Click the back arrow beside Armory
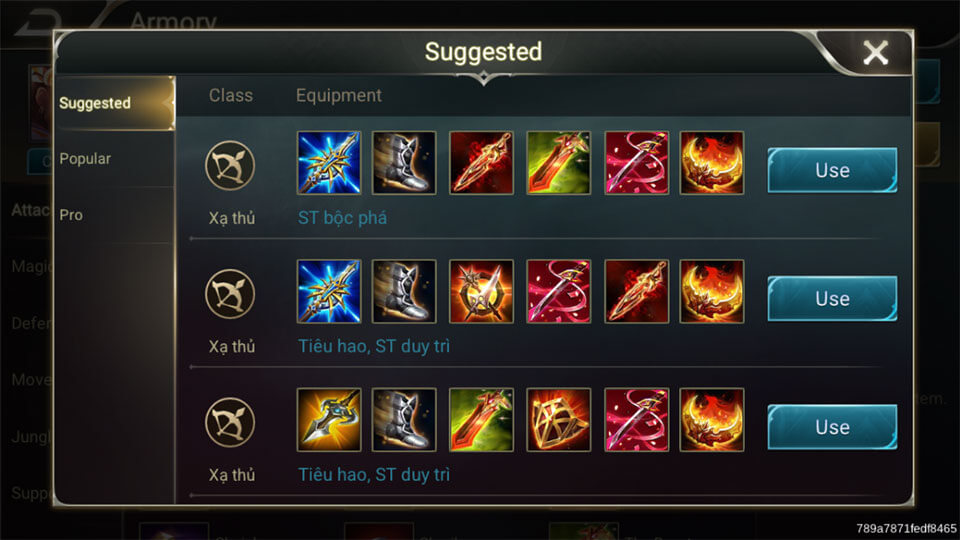960x540 pixels. point(36,21)
